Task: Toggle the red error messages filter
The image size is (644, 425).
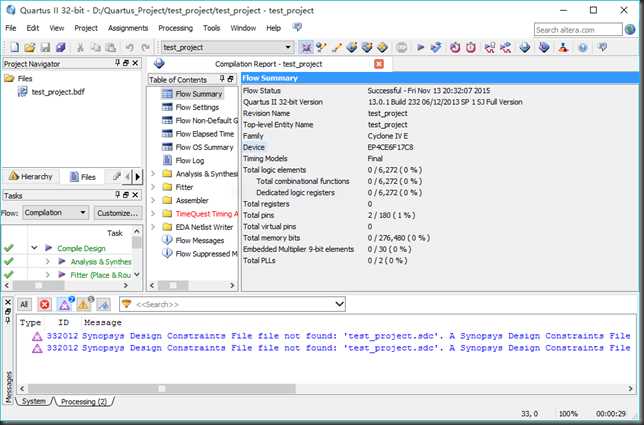Action: click(44, 304)
